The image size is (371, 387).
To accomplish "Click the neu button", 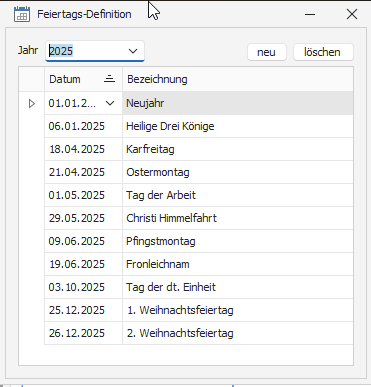I will click(267, 52).
